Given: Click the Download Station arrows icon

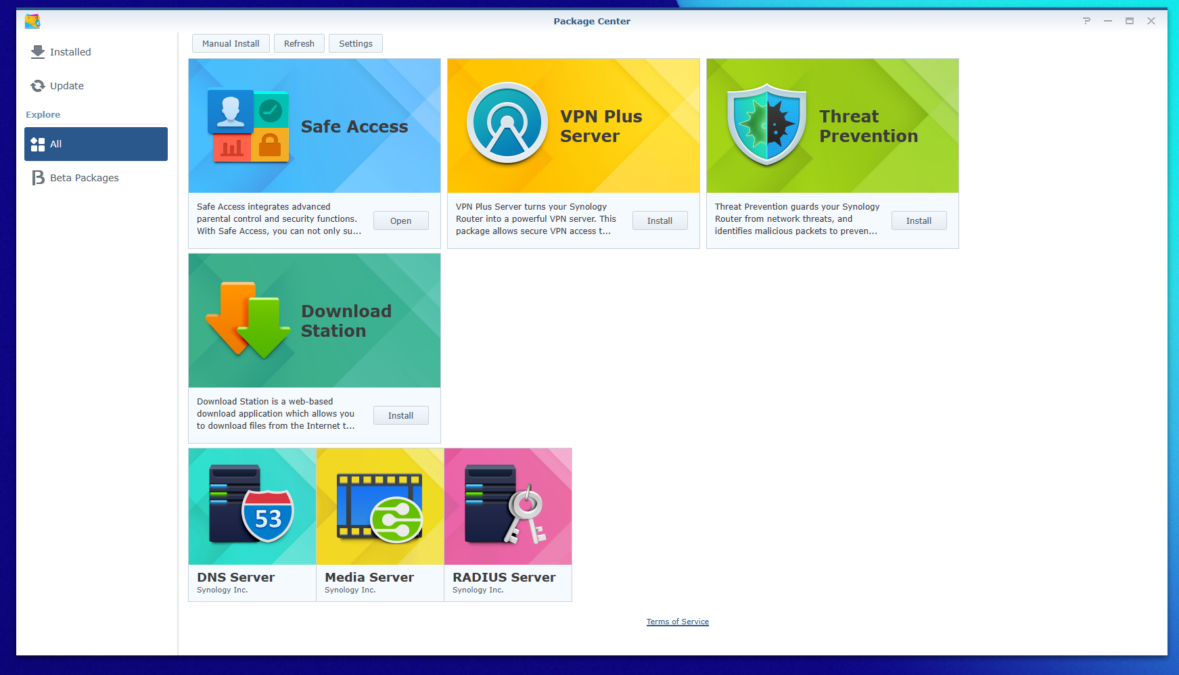Looking at the screenshot, I should tap(248, 320).
